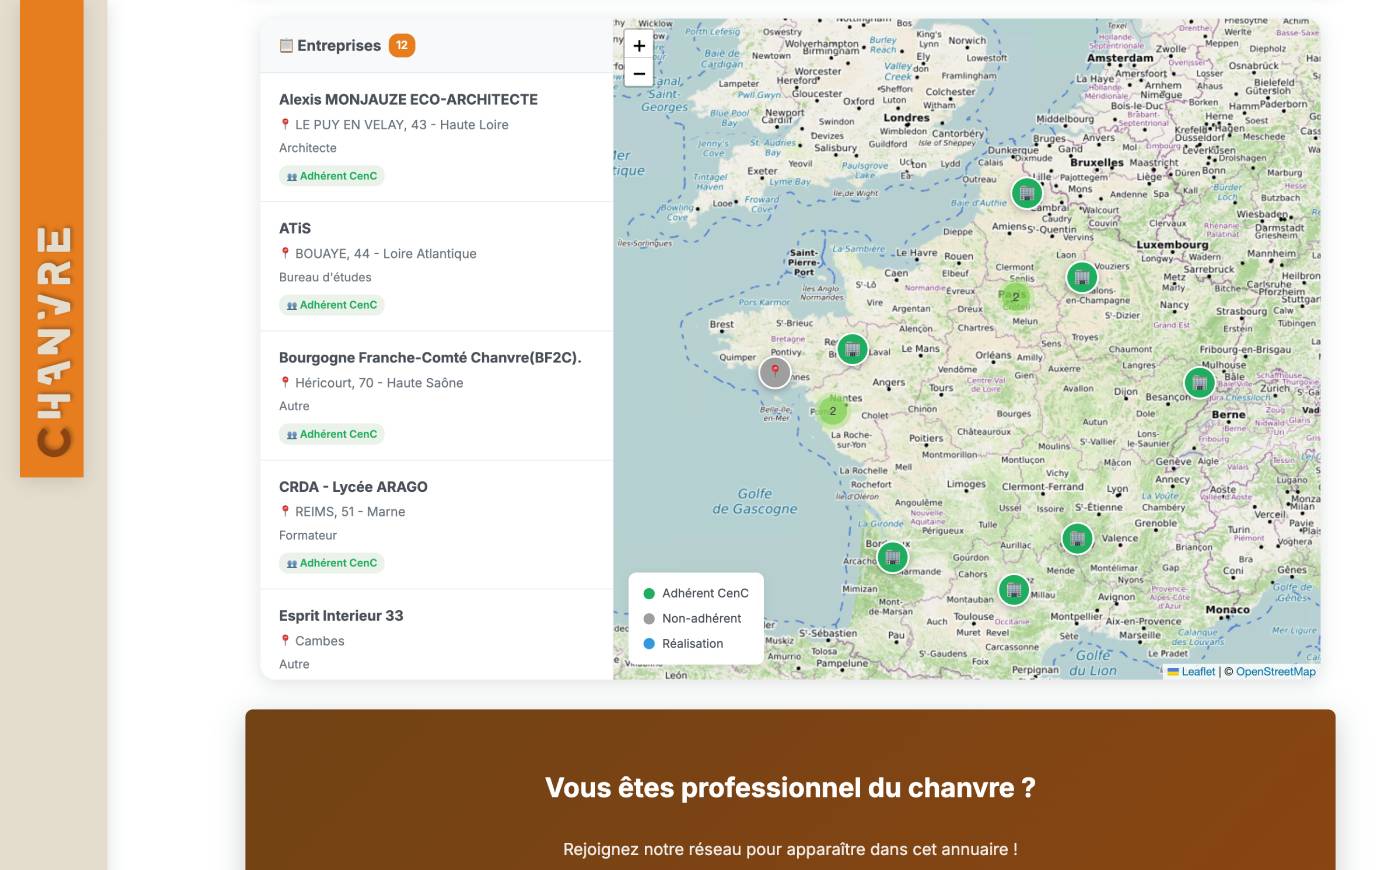Select the ATiS company entry

pyautogui.click(x=296, y=228)
